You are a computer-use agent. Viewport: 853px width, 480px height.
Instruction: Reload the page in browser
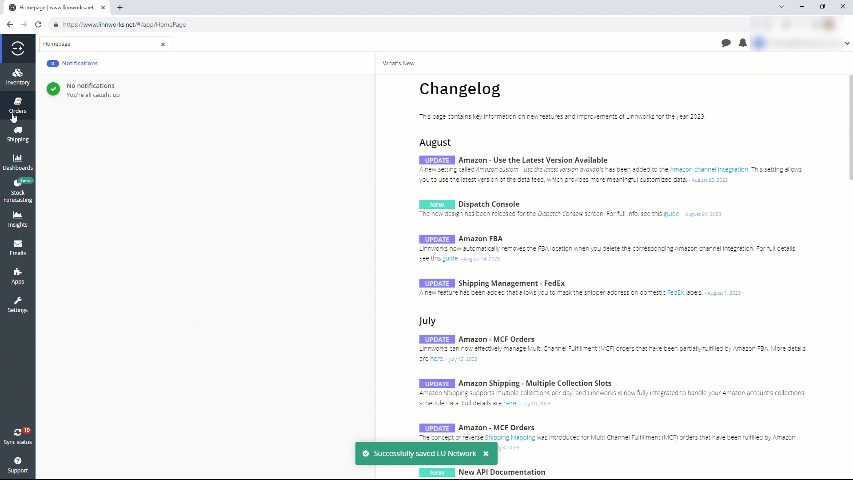tap(38, 24)
